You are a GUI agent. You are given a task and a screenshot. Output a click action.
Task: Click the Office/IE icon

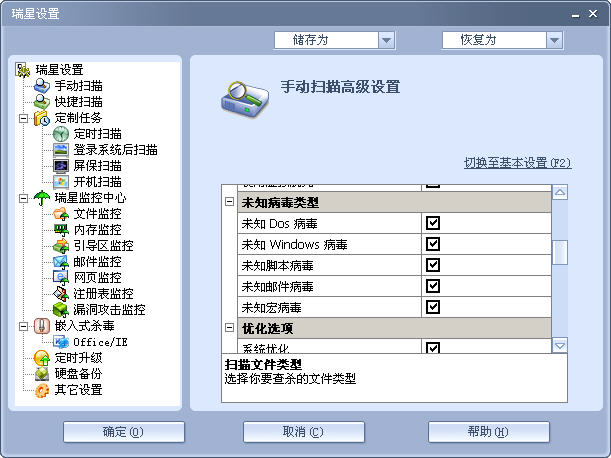coord(61,342)
